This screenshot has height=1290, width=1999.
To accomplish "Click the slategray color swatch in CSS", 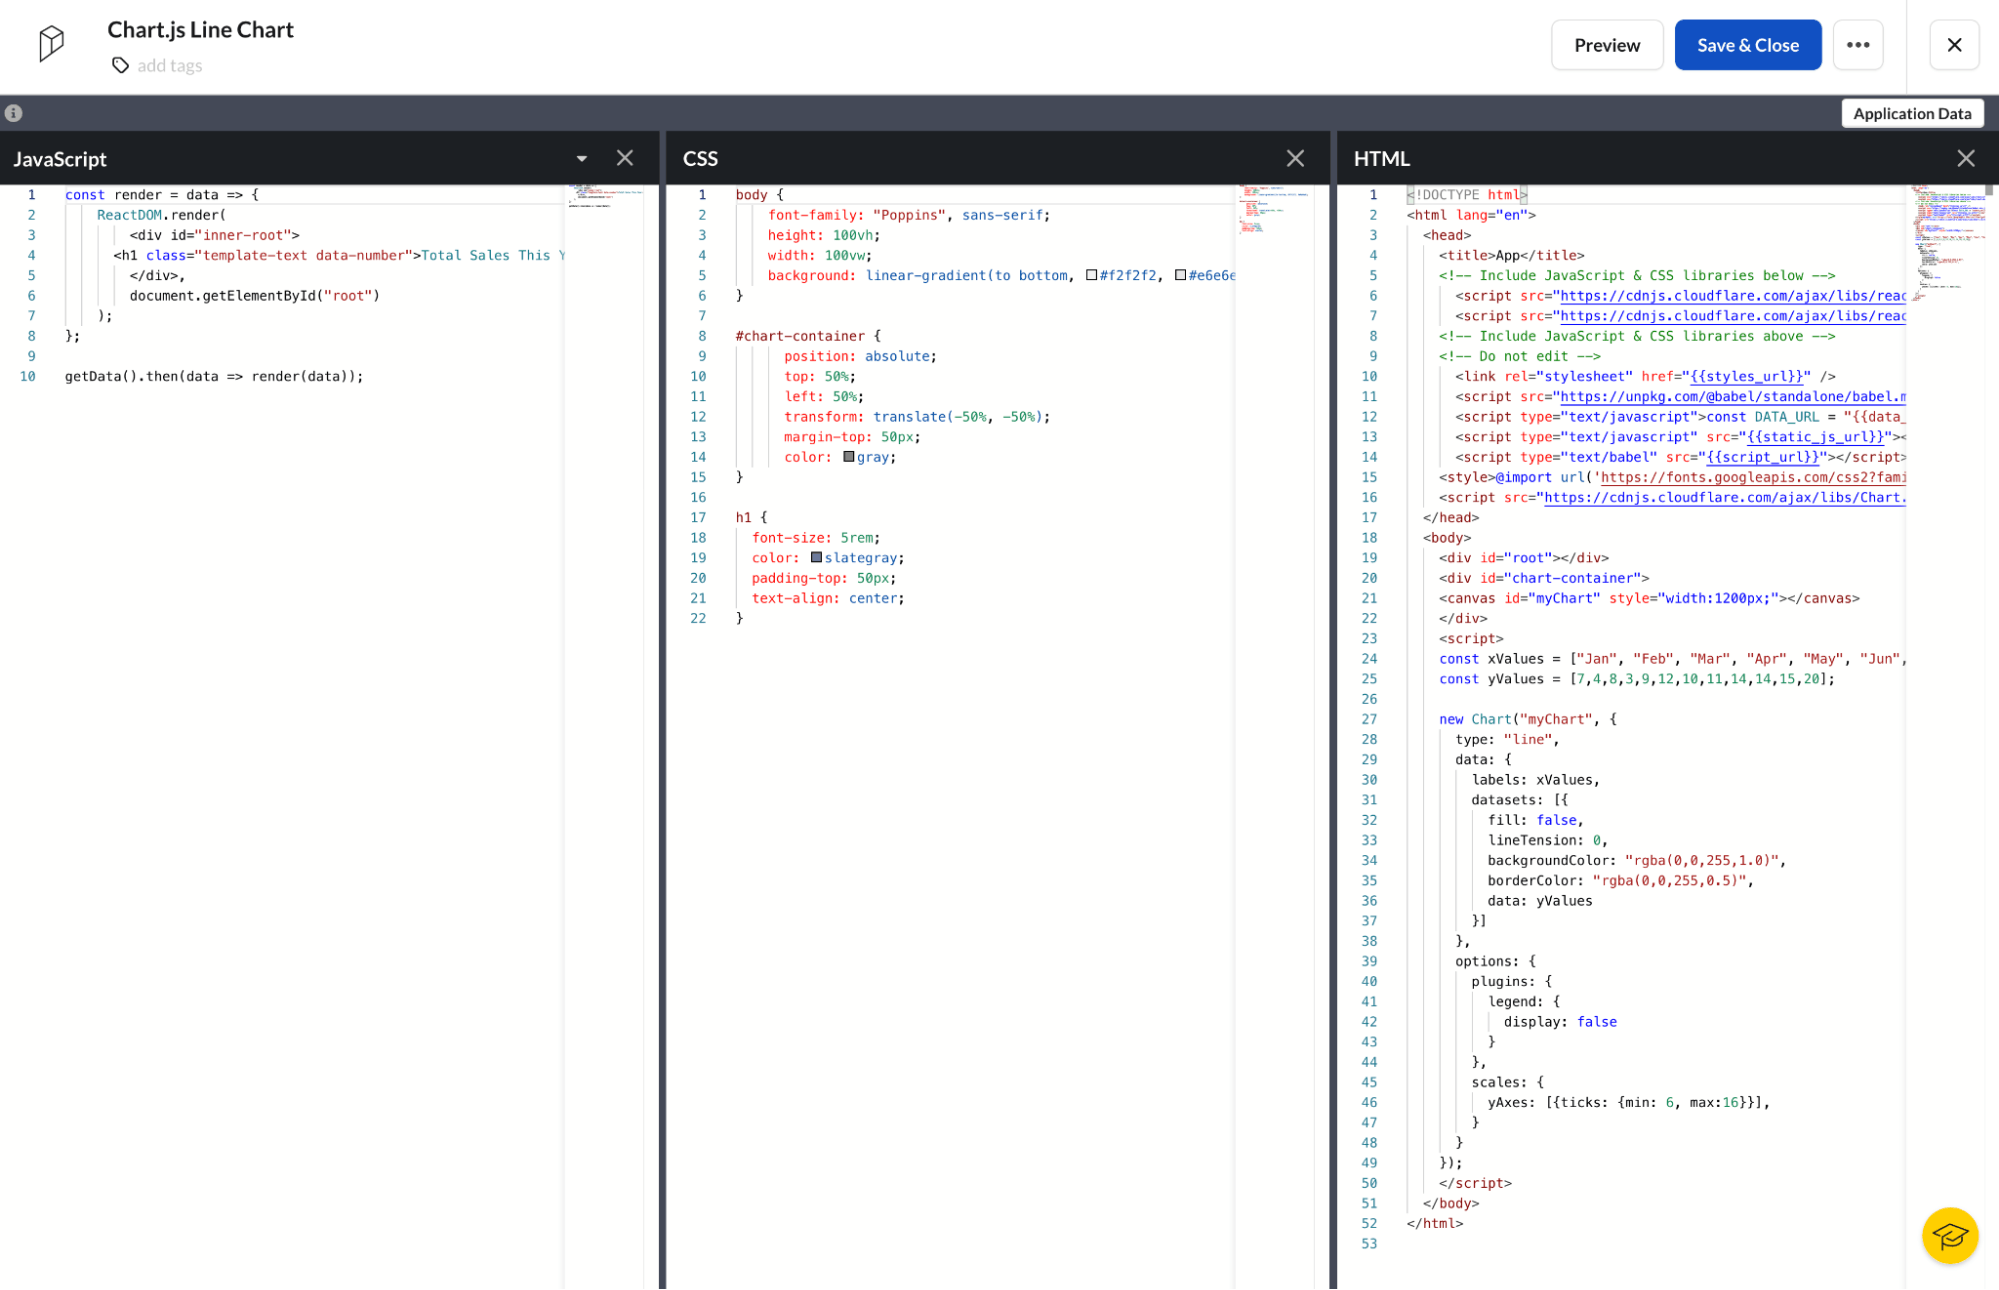I will (816, 558).
